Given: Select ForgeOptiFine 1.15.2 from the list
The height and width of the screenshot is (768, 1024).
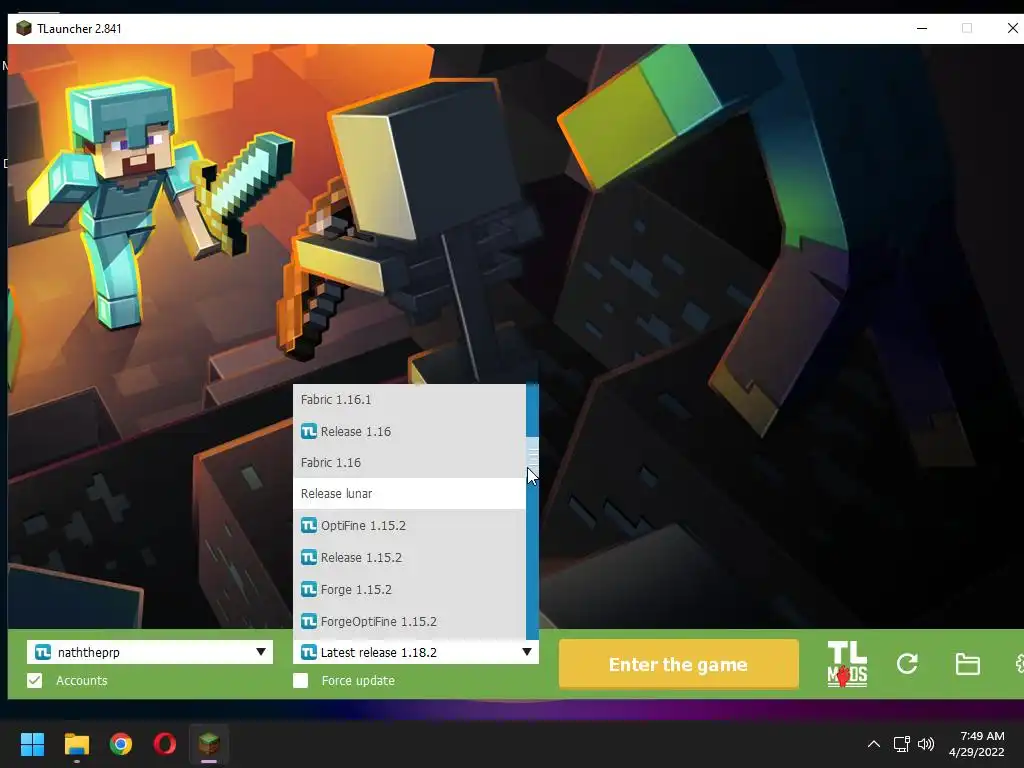Looking at the screenshot, I should pyautogui.click(x=409, y=622).
